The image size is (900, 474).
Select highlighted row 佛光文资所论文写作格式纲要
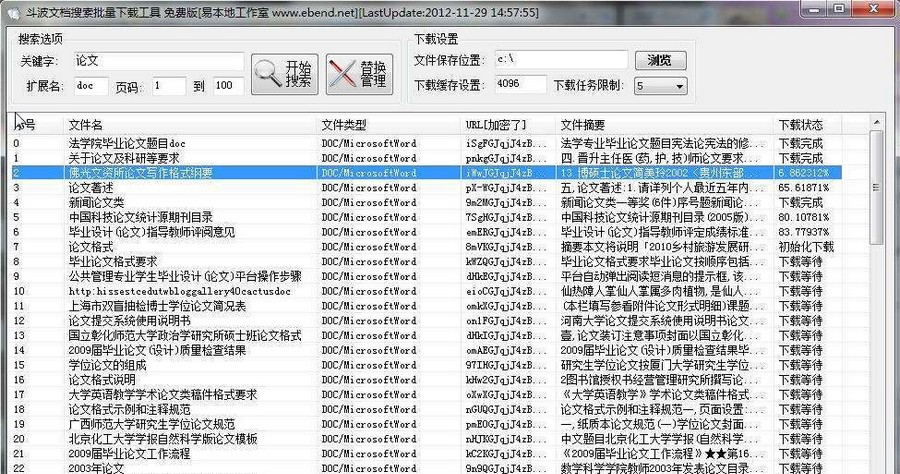pyautogui.click(x=426, y=173)
